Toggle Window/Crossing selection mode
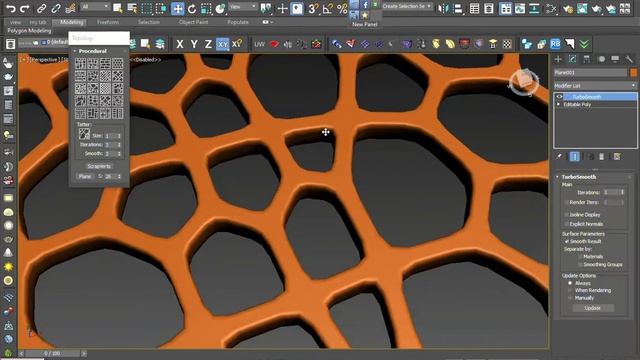Screen dimensions: 640x360 (161, 8)
